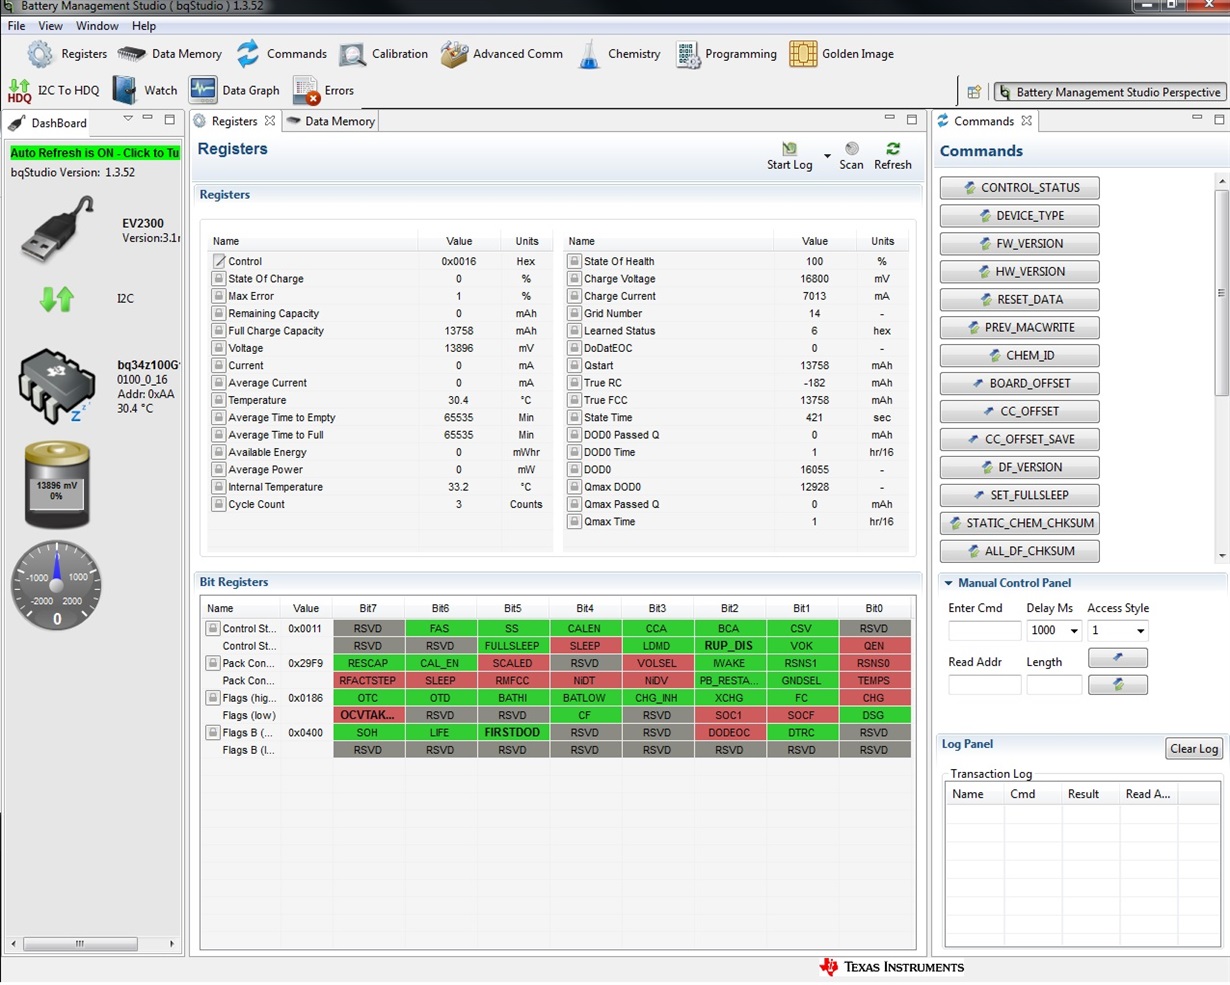Close the Registers tab

(270, 121)
